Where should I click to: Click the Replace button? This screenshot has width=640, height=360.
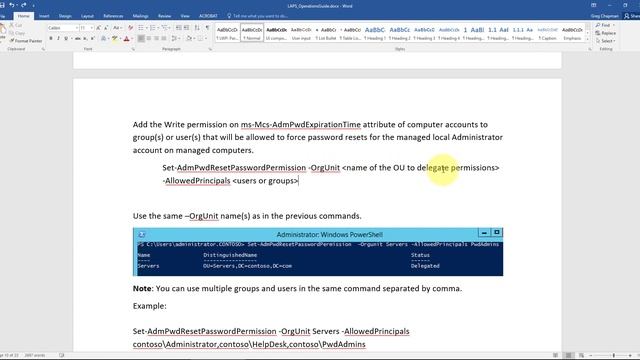[x=606, y=33]
